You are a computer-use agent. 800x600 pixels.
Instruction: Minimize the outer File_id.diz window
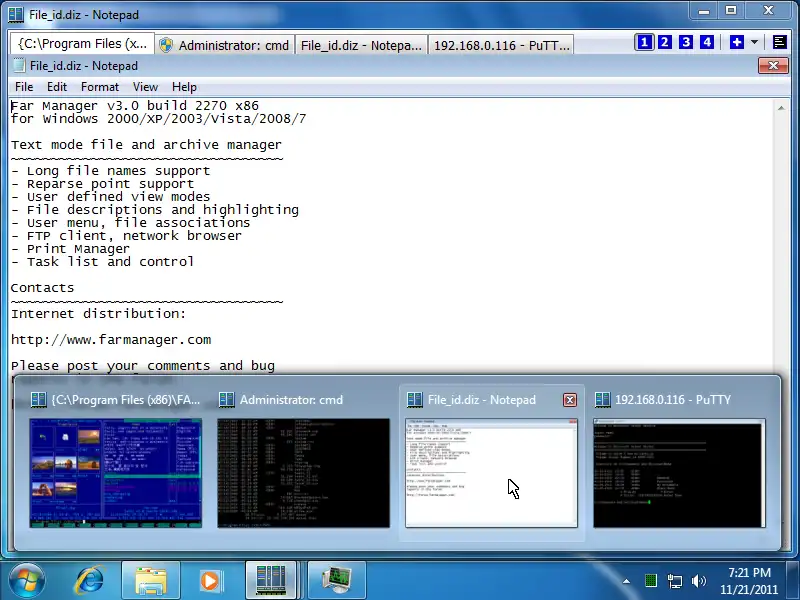click(x=704, y=11)
